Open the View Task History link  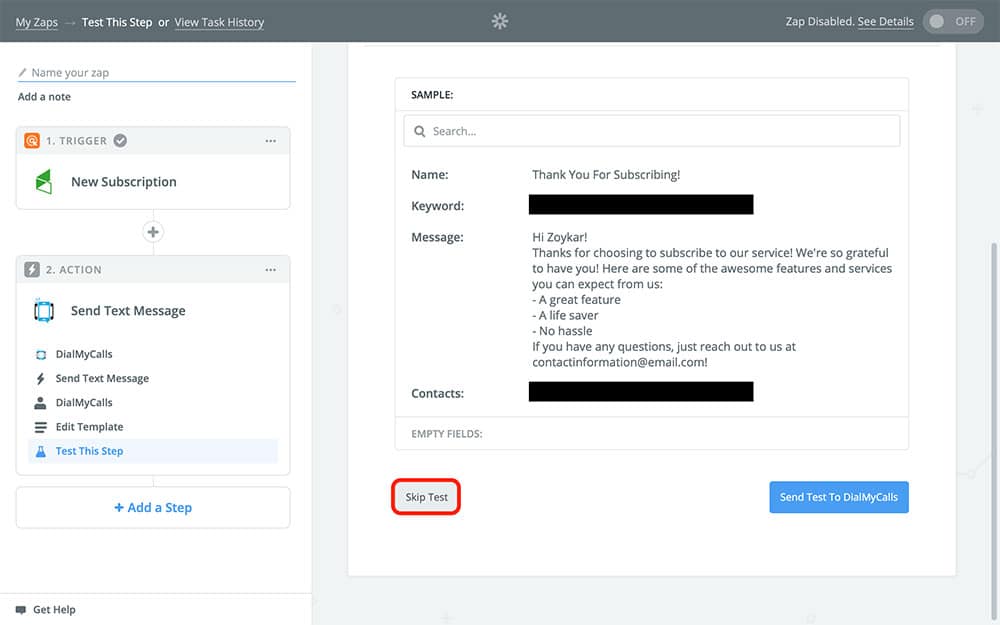coord(219,22)
